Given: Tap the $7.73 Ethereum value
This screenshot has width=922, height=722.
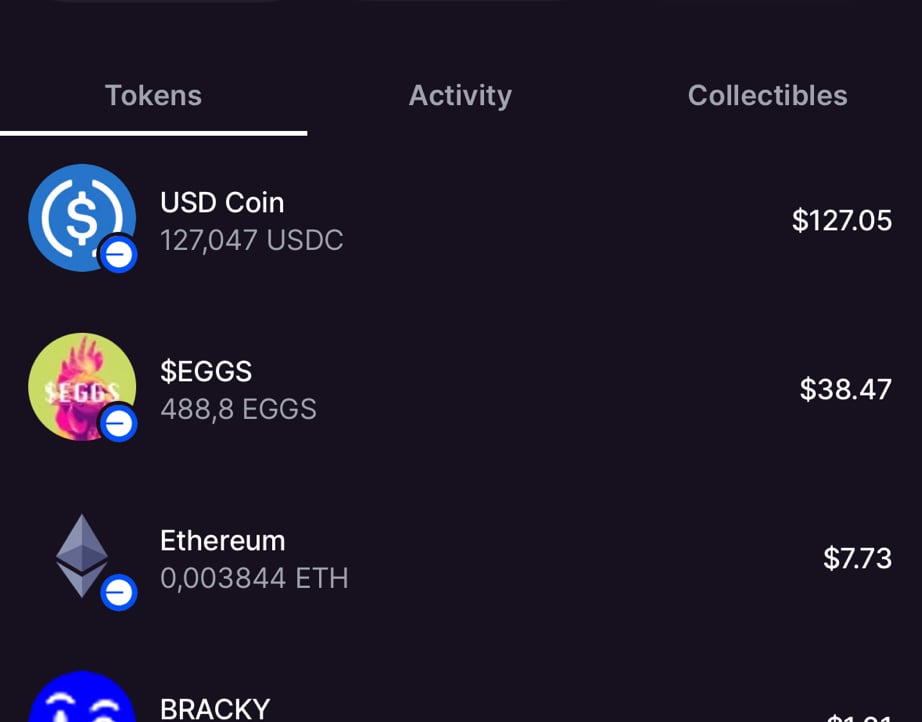Looking at the screenshot, I should coord(857,559).
